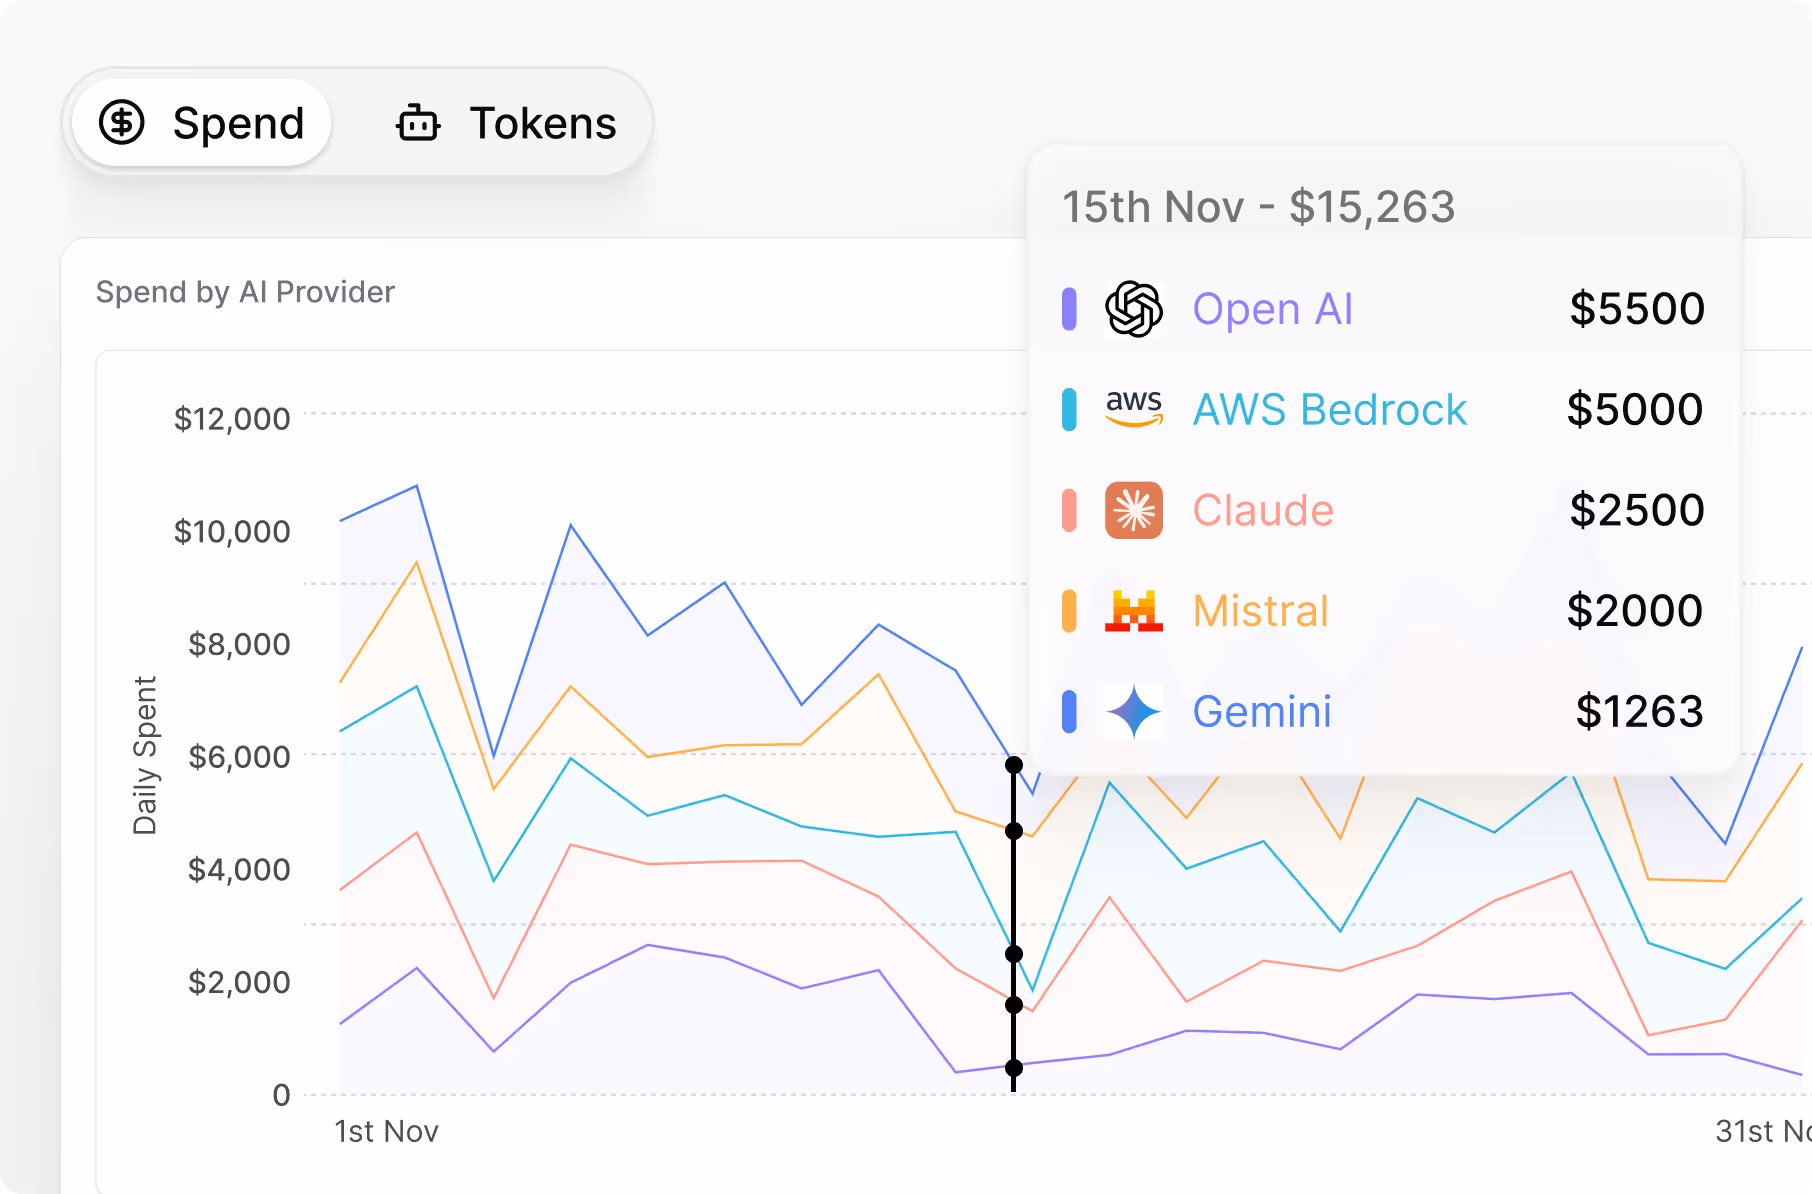Click the Gemini sparkle icon
The image size is (1812, 1194).
pos(1135,711)
